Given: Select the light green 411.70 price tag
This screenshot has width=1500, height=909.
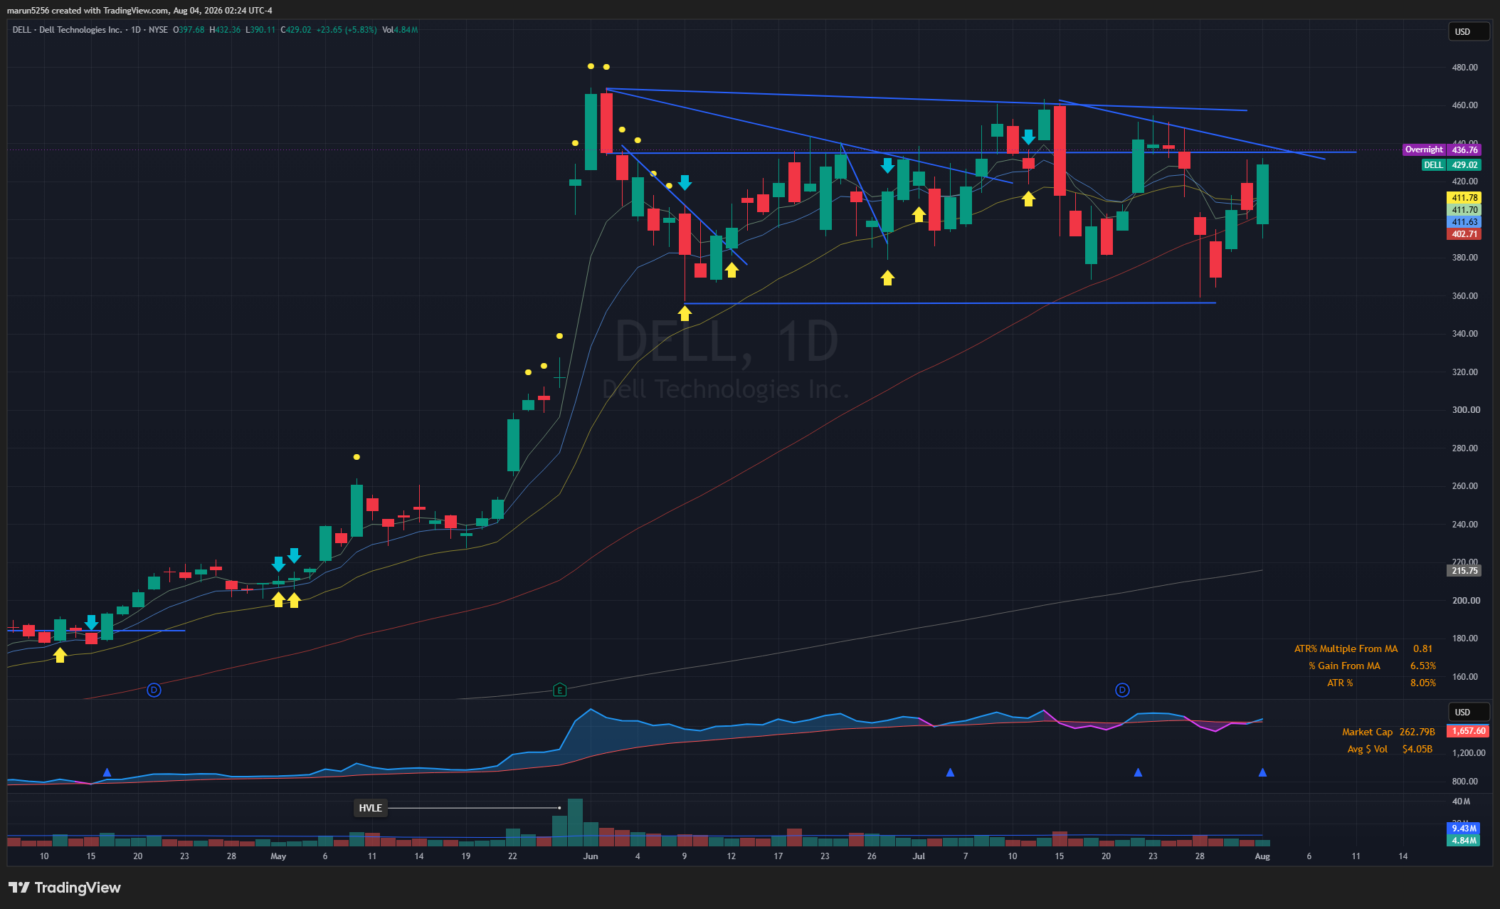Looking at the screenshot, I should (1465, 210).
